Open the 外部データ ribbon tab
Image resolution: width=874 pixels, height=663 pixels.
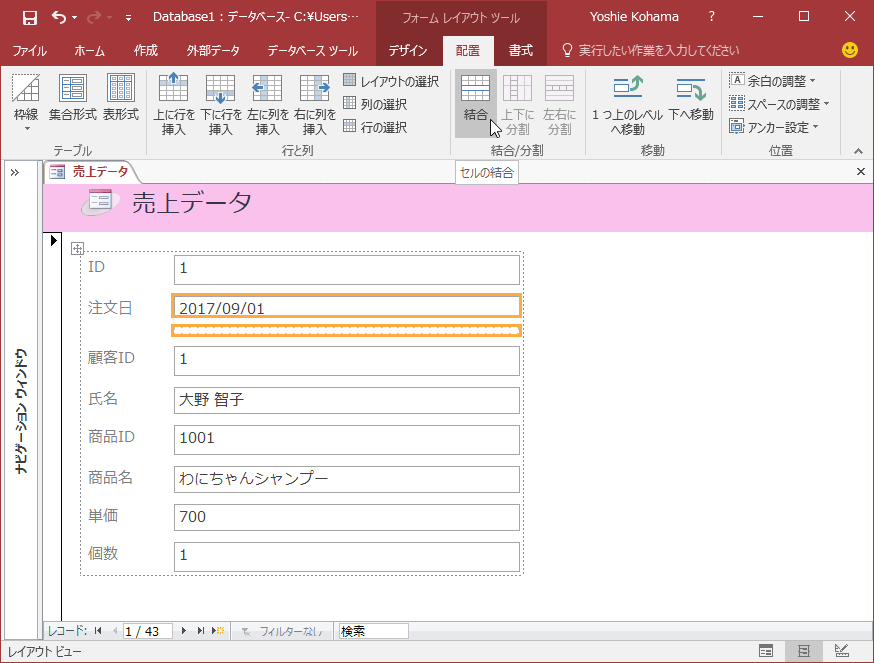pyautogui.click(x=213, y=51)
